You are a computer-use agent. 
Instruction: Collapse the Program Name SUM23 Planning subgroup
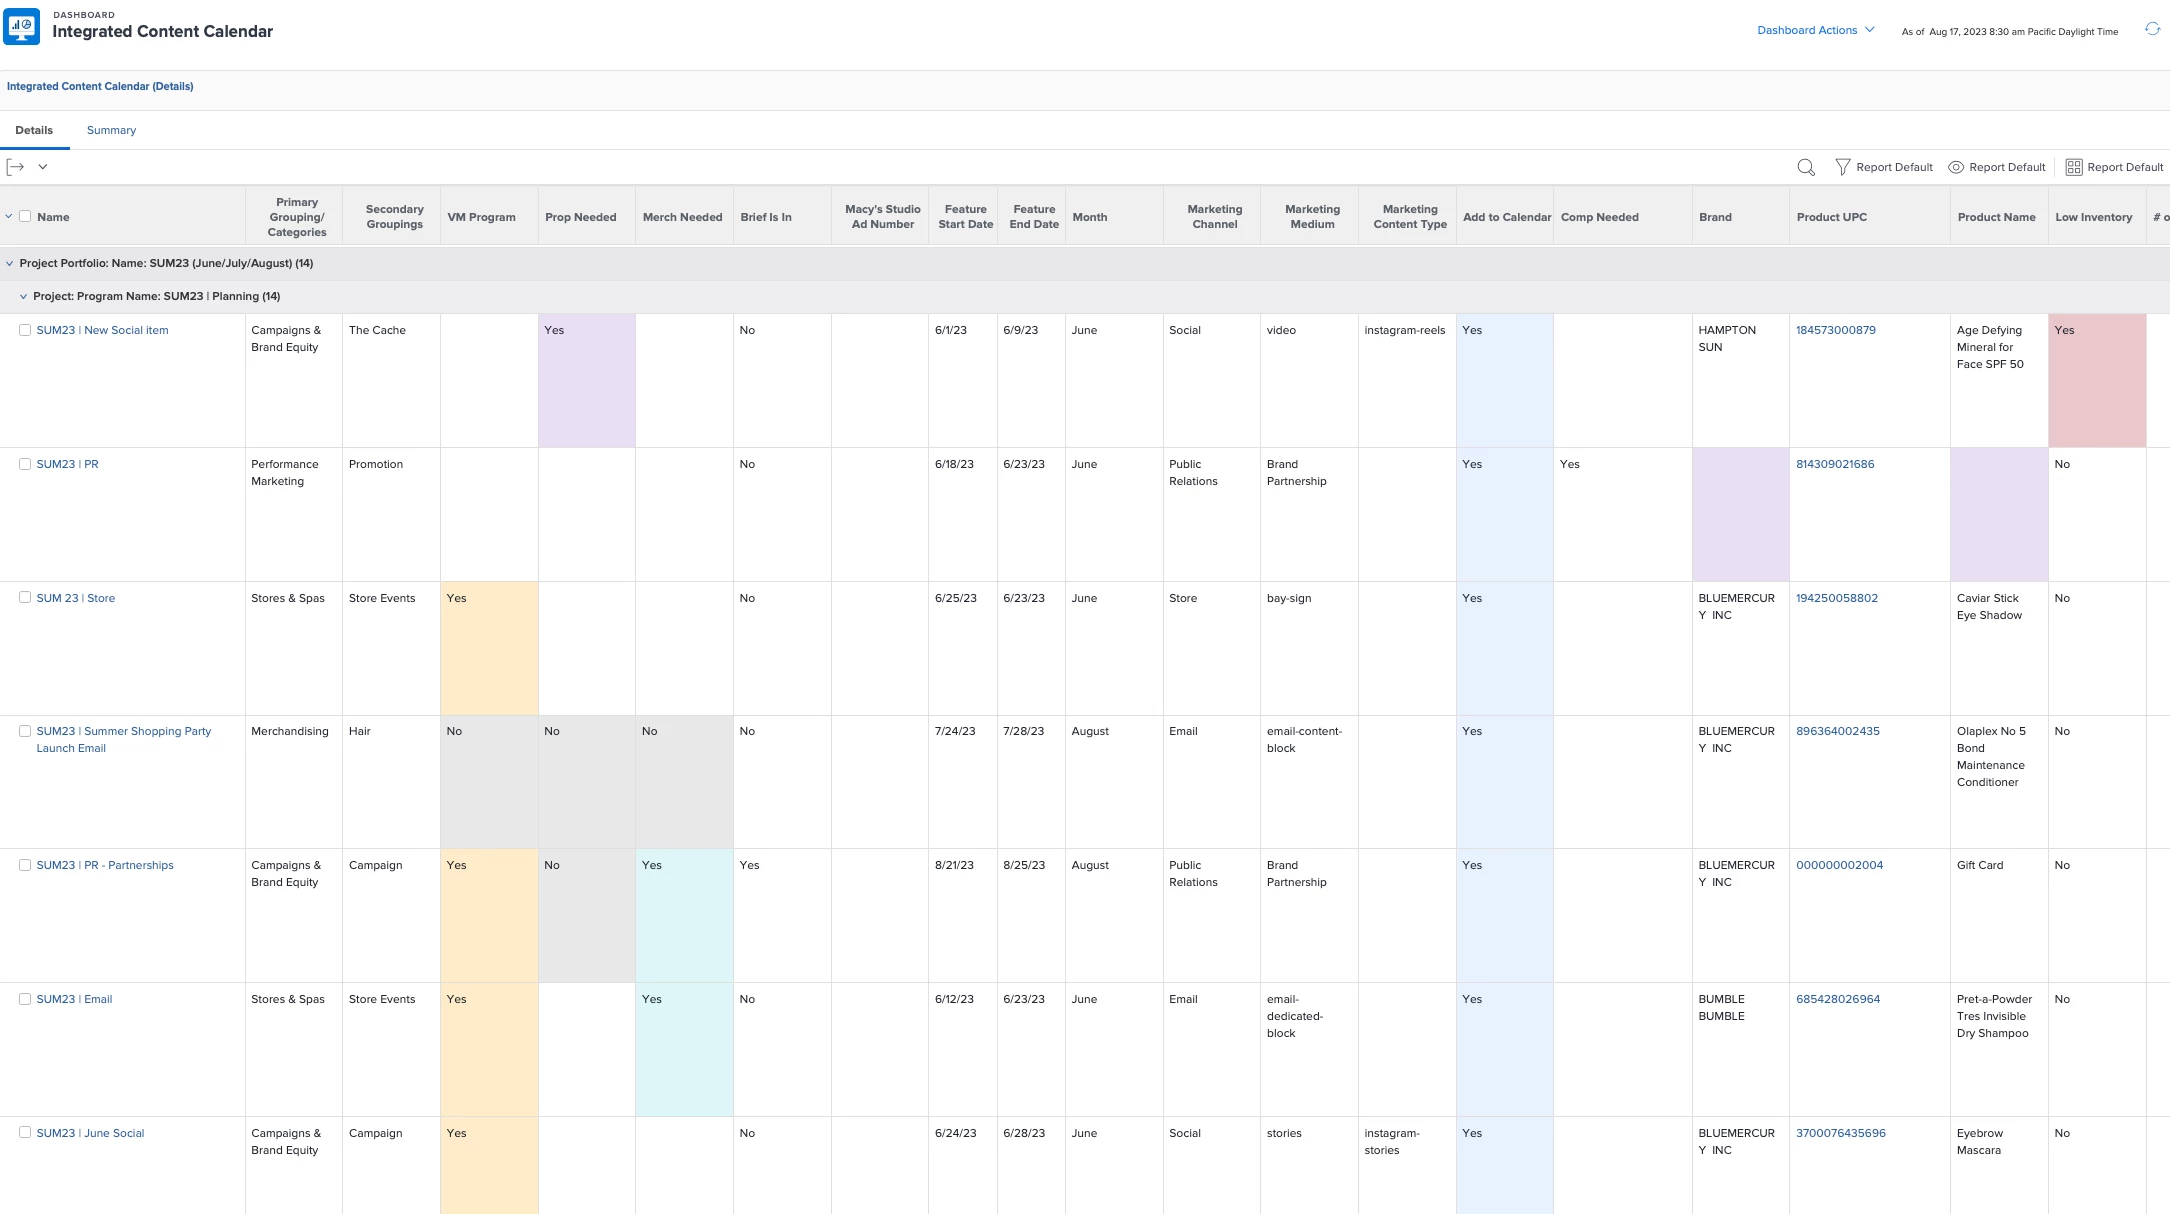(x=23, y=297)
